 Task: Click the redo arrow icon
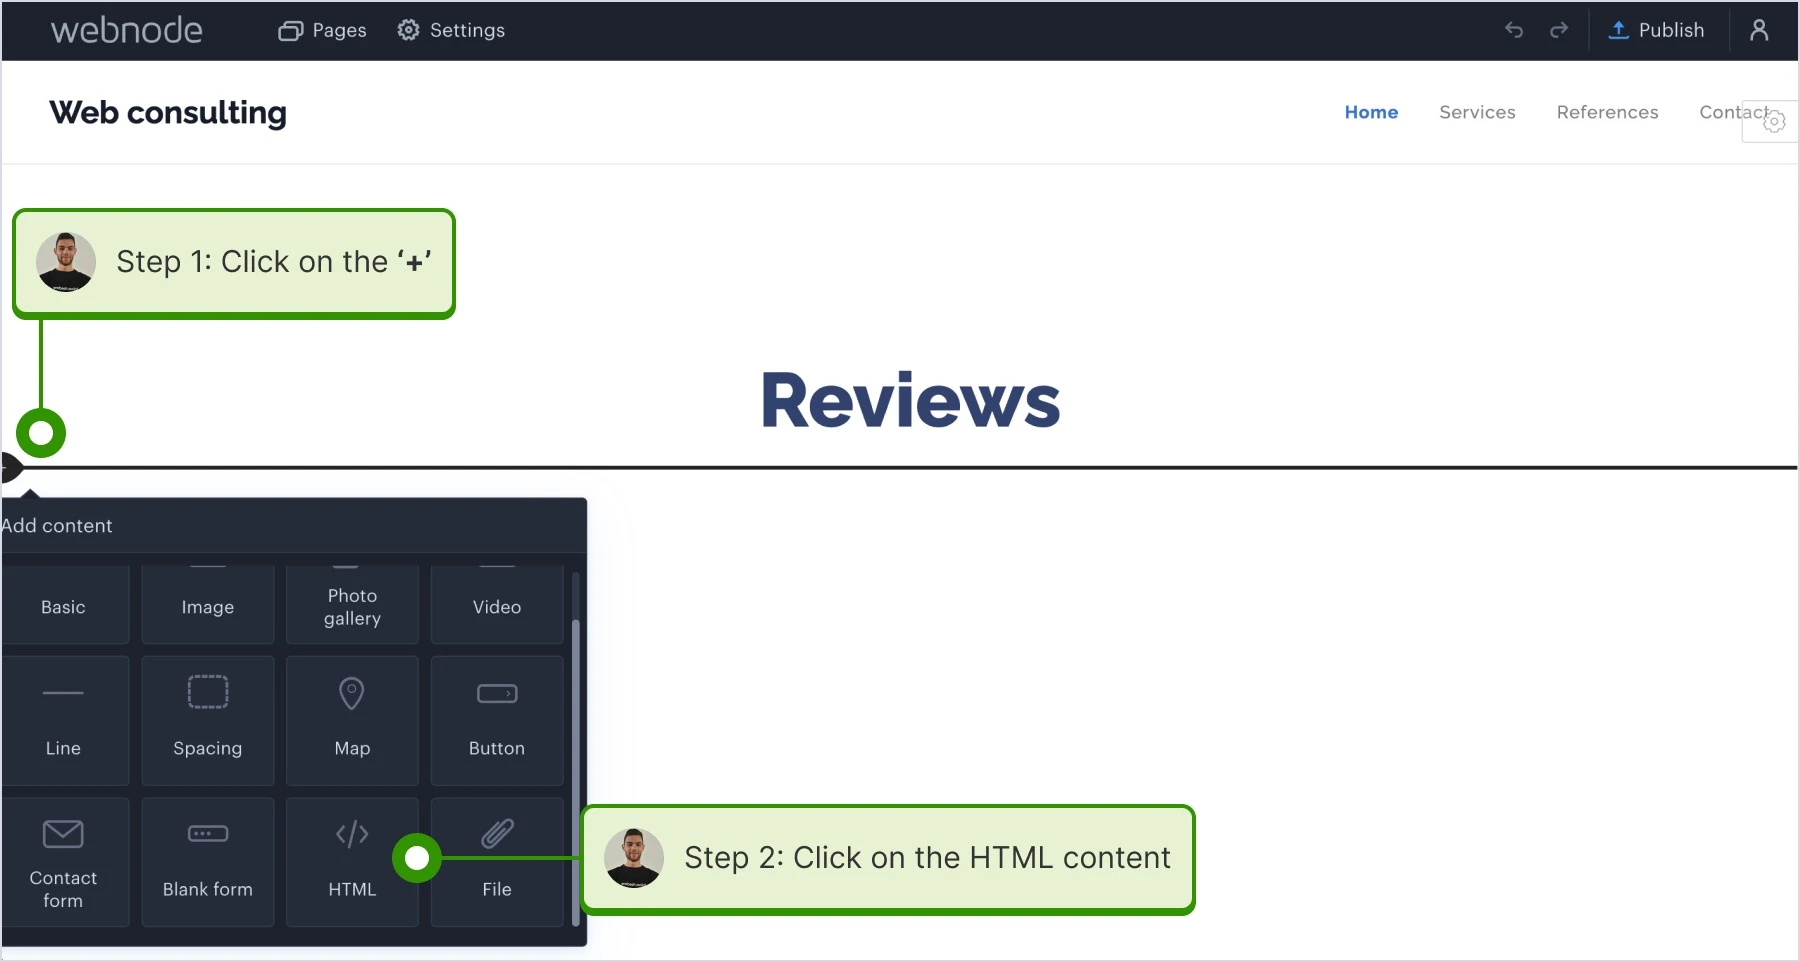1559,30
